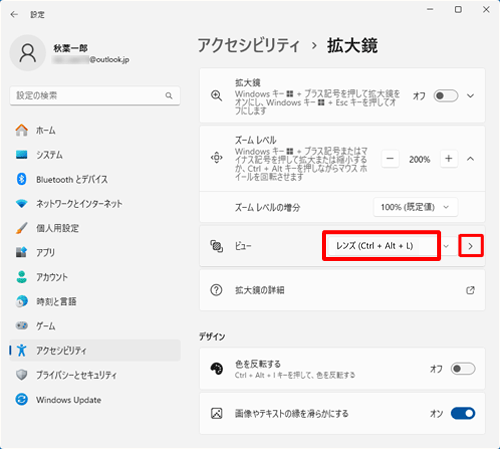500x449 pixels.
Task: Click the 秋葉一郎 account name
Action: [x=70, y=48]
